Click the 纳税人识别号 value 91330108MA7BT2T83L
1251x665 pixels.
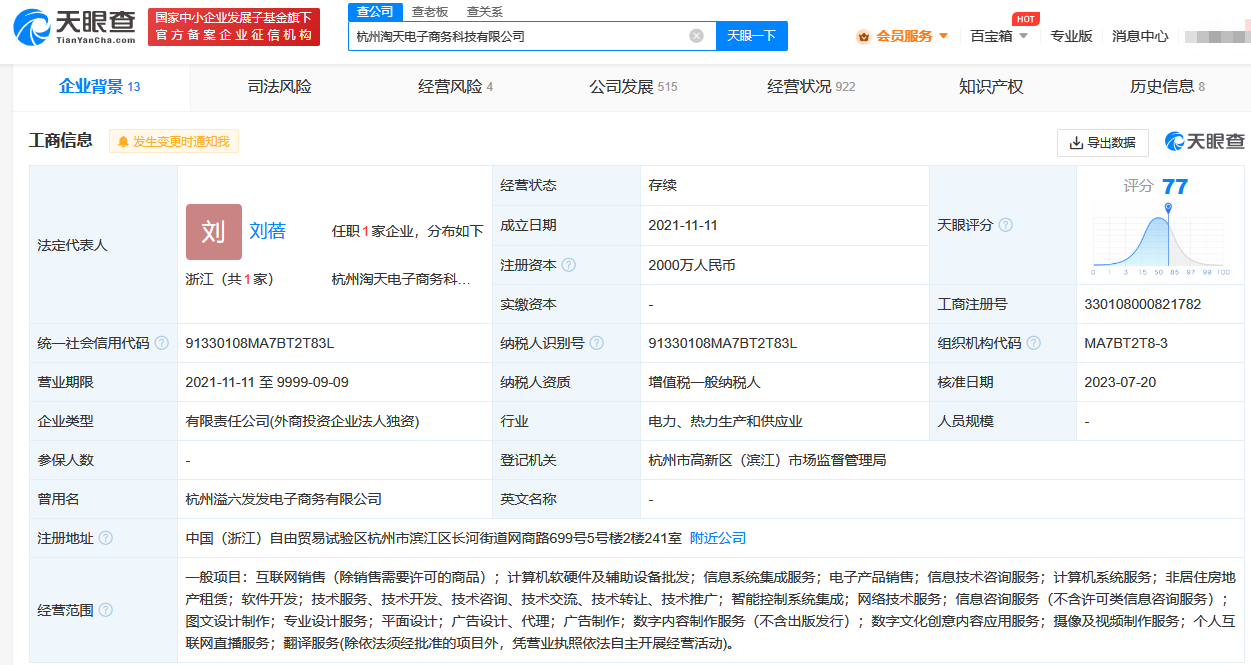click(x=723, y=343)
